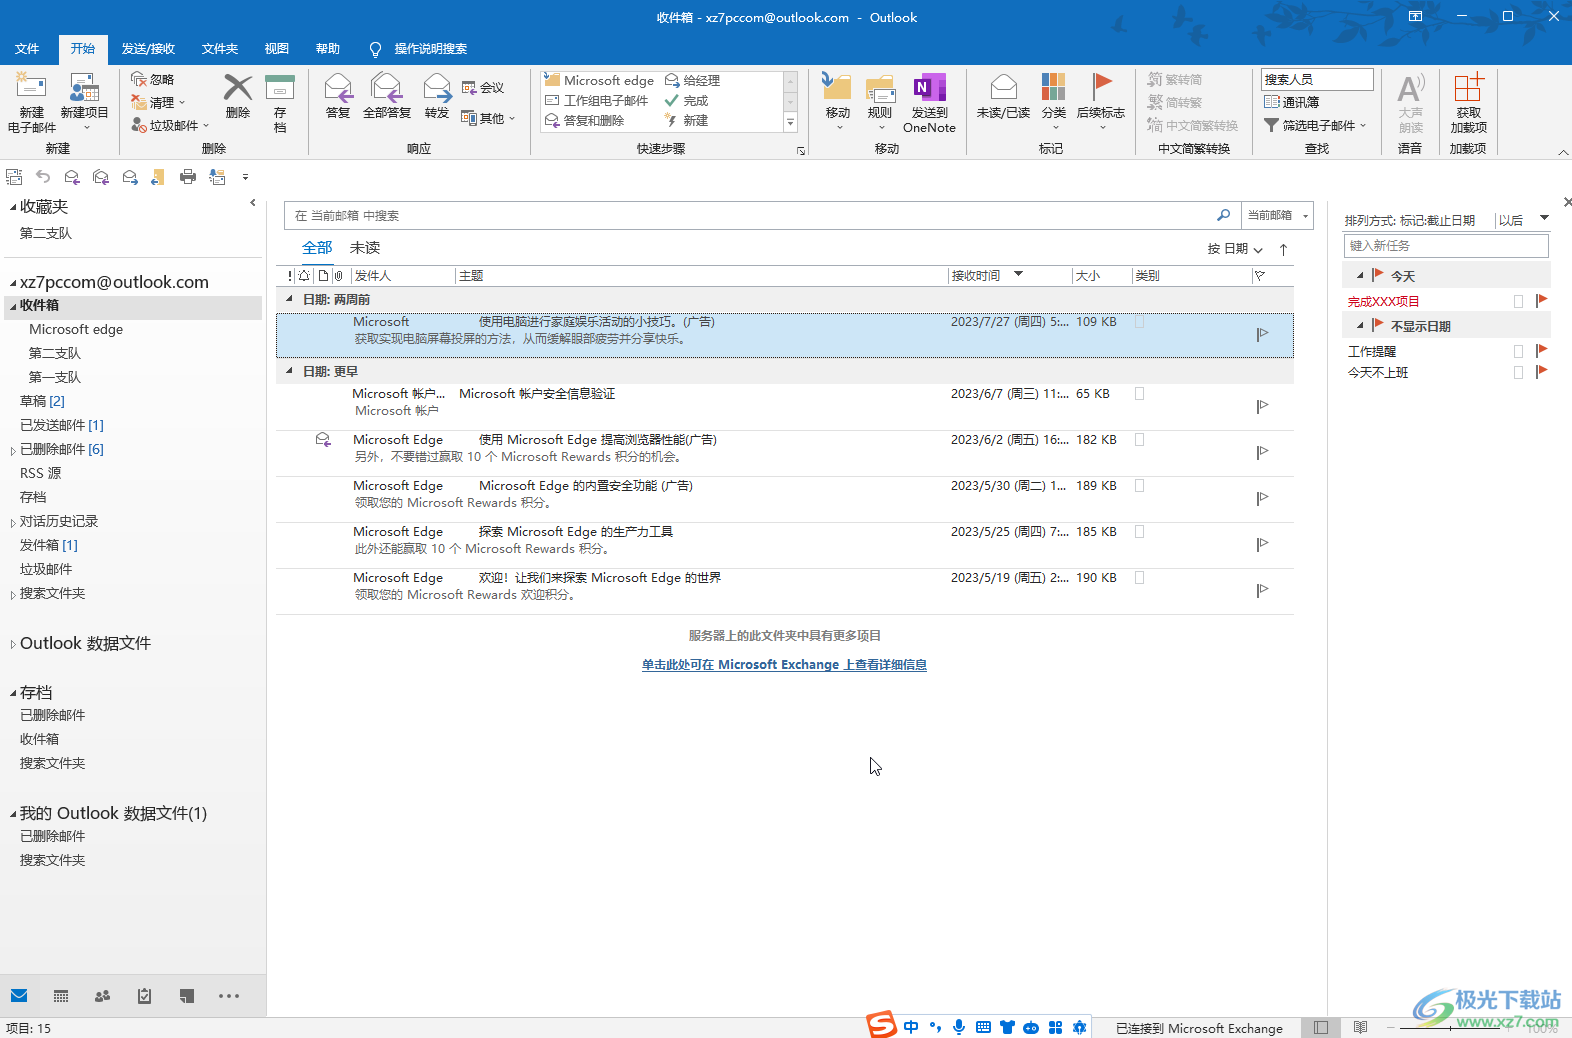This screenshot has width=1572, height=1038.
Task: Click the Archive (存档) ribbon icon
Action: click(280, 88)
